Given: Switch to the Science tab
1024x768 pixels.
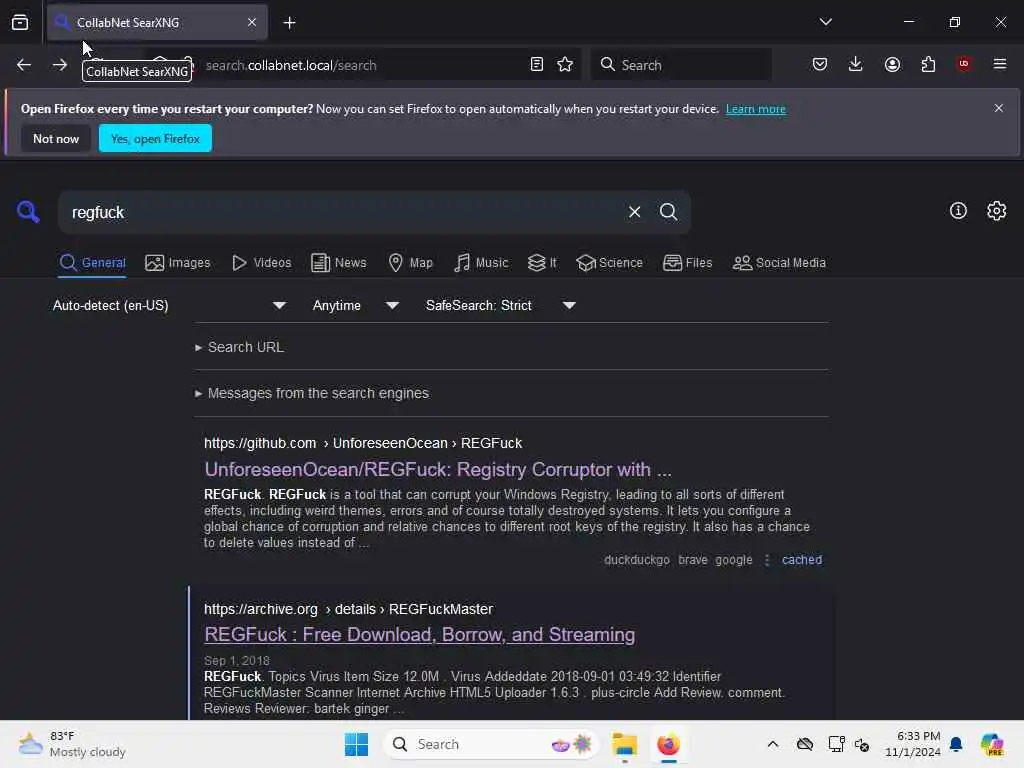Looking at the screenshot, I should point(609,263).
